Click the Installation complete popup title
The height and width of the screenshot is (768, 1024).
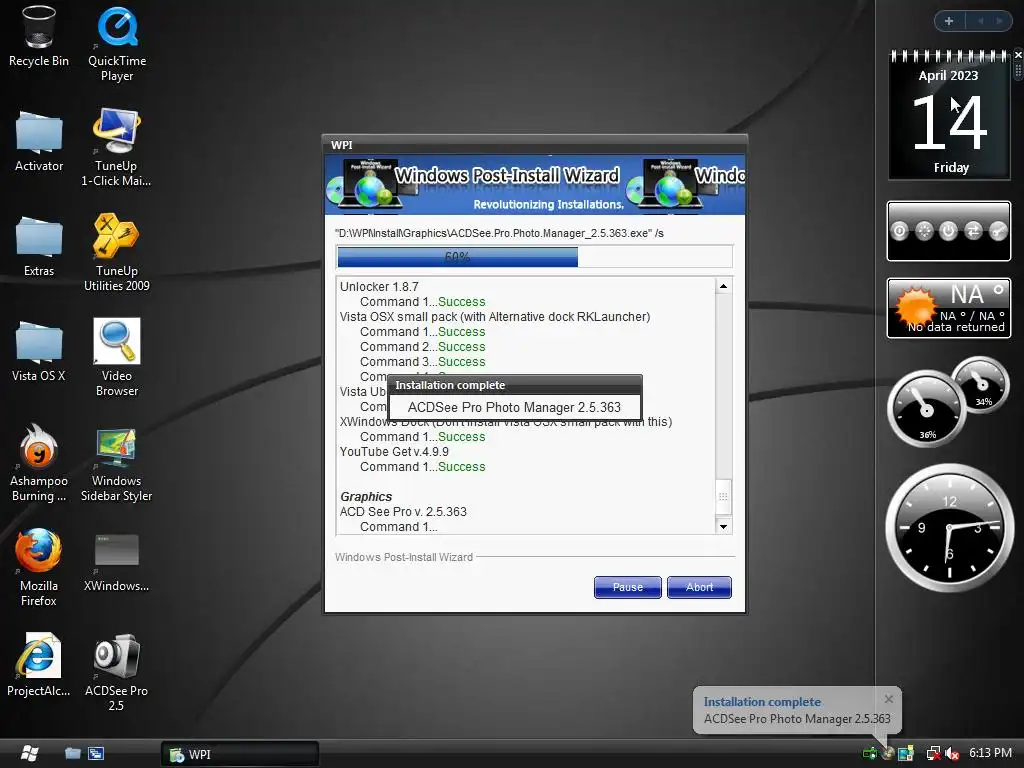[x=450, y=385]
